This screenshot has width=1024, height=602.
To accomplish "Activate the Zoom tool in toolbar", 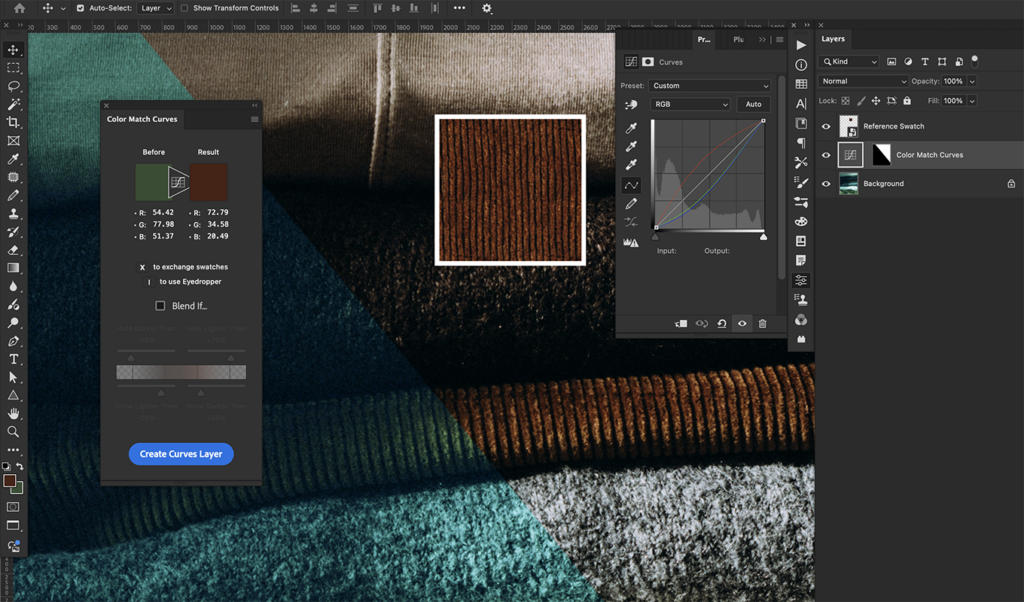I will pyautogui.click(x=14, y=432).
